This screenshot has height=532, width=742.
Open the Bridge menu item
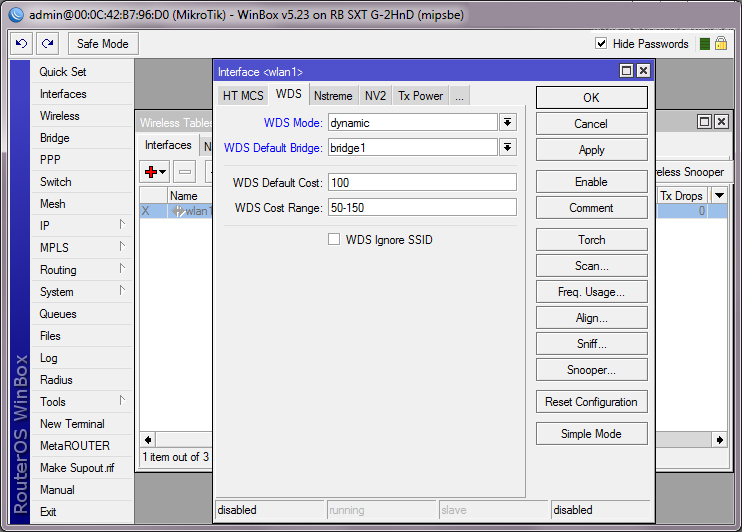tap(81, 138)
